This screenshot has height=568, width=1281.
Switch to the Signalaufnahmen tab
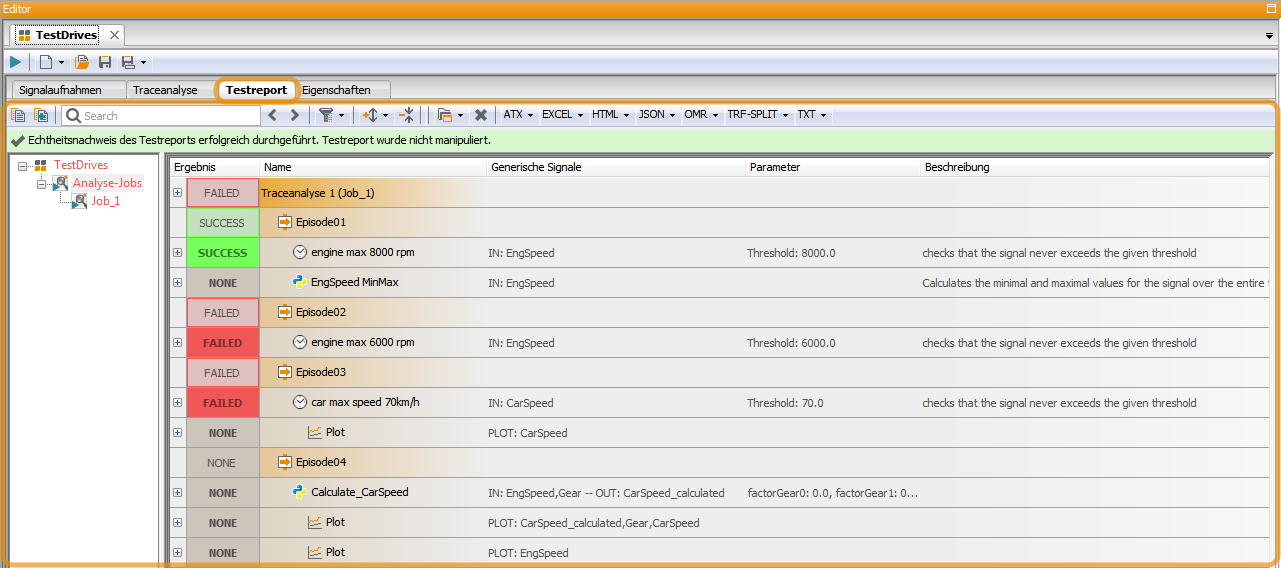pyautogui.click(x=67, y=90)
